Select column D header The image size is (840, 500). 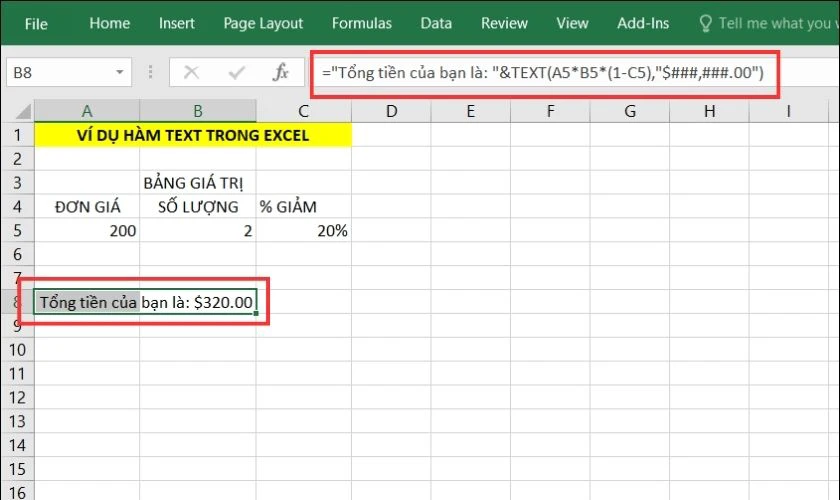[392, 111]
